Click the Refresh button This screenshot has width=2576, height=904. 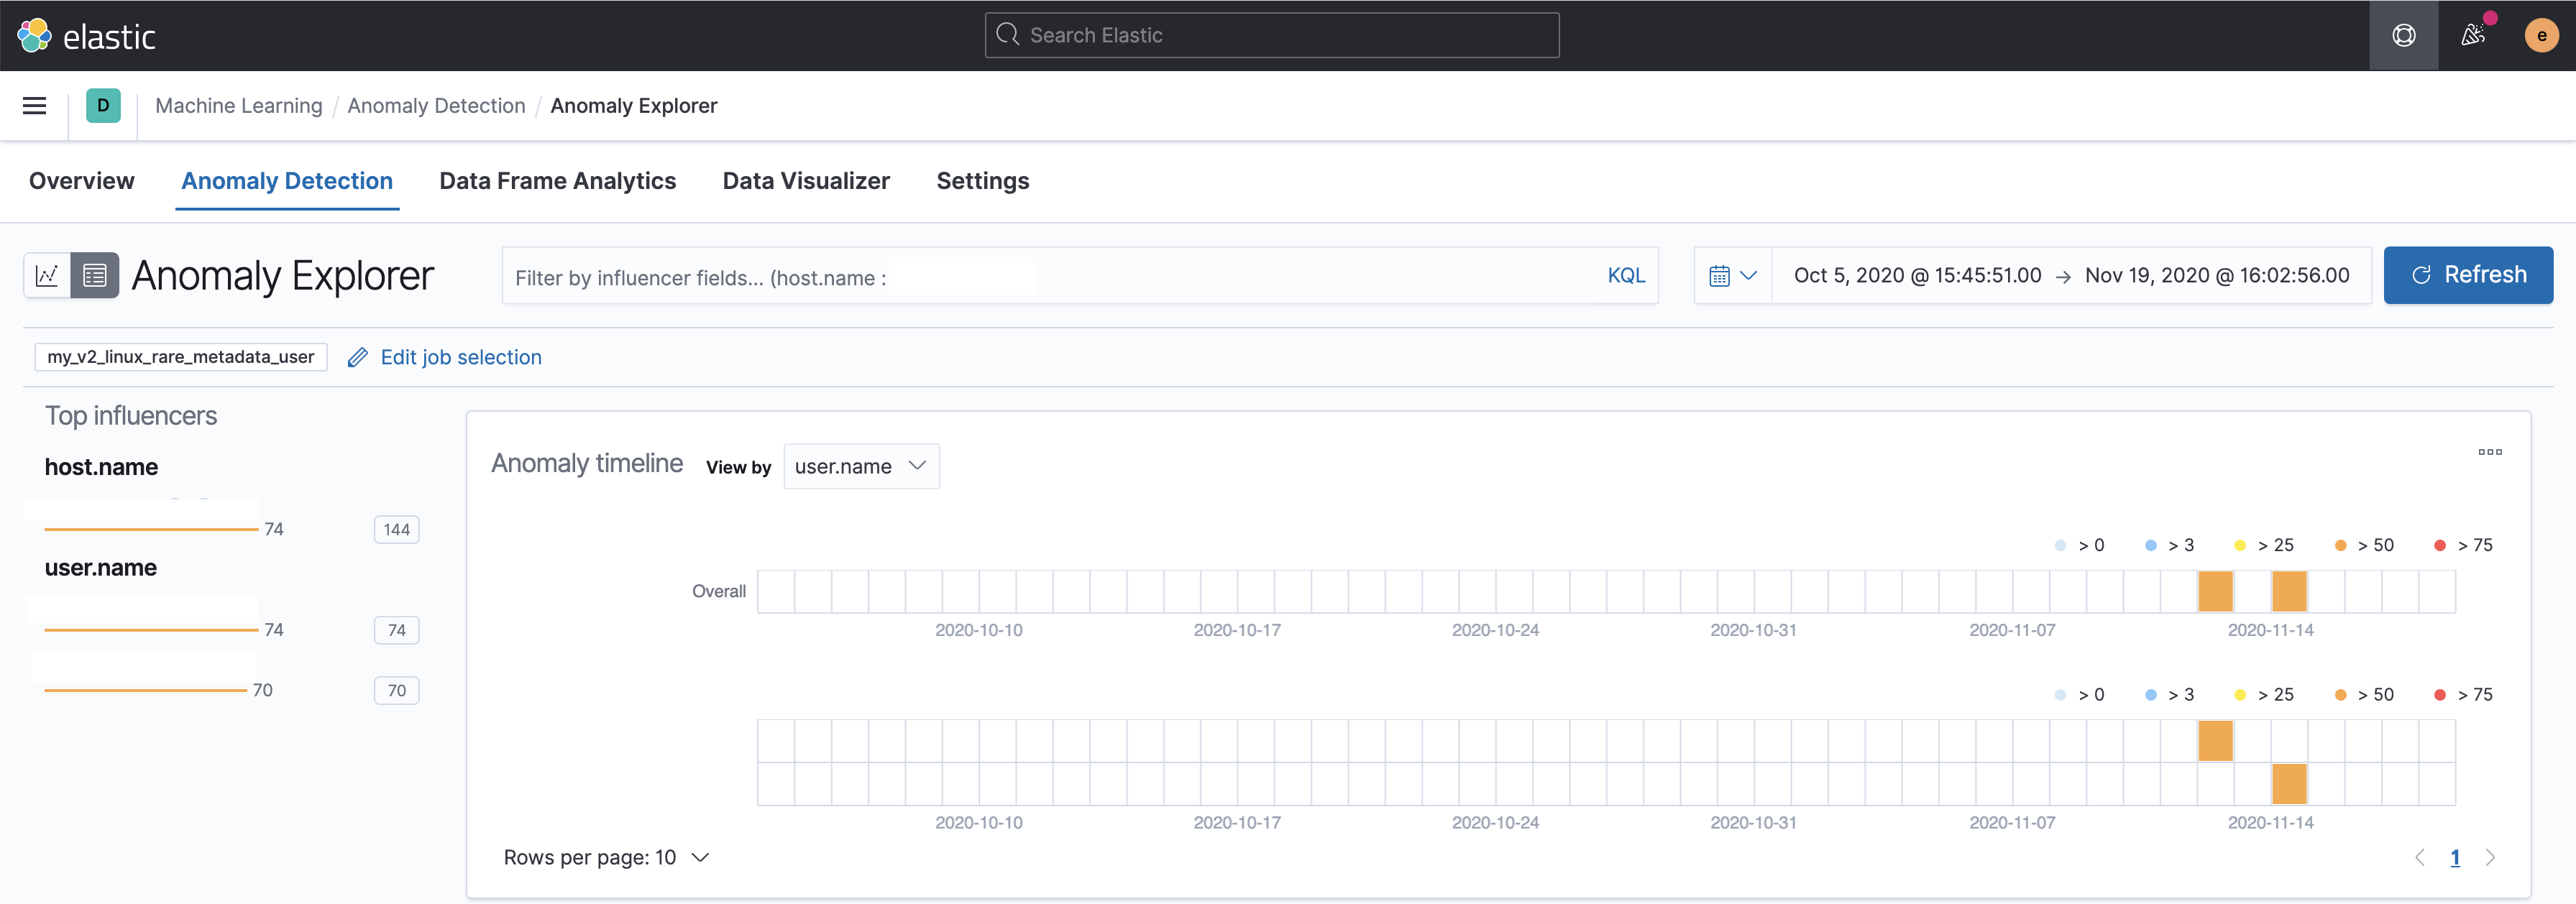click(2467, 275)
